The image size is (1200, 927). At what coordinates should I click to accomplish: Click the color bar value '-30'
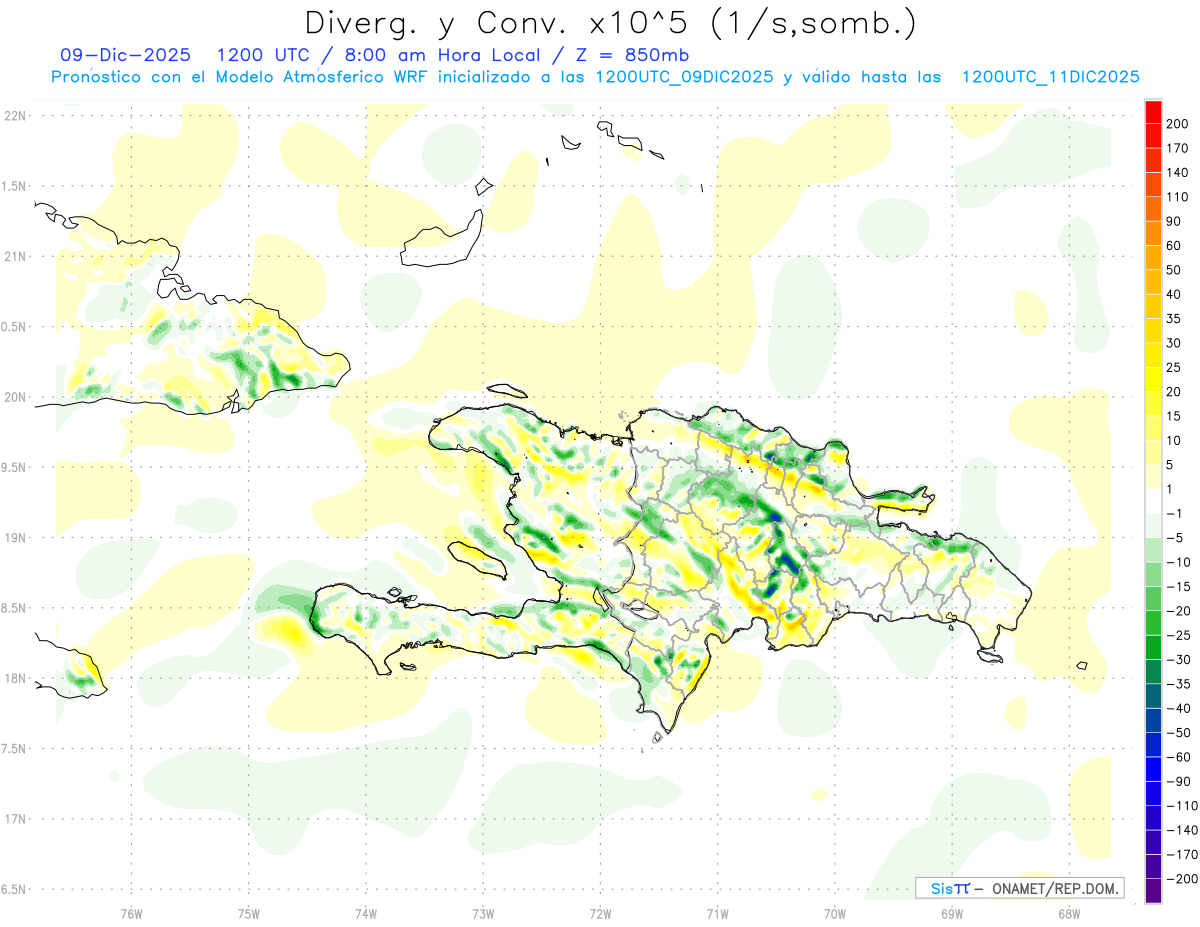pyautogui.click(x=1180, y=660)
